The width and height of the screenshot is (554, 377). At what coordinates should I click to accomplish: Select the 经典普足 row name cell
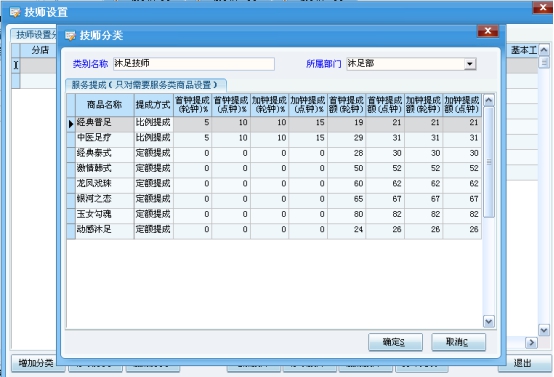[105, 123]
